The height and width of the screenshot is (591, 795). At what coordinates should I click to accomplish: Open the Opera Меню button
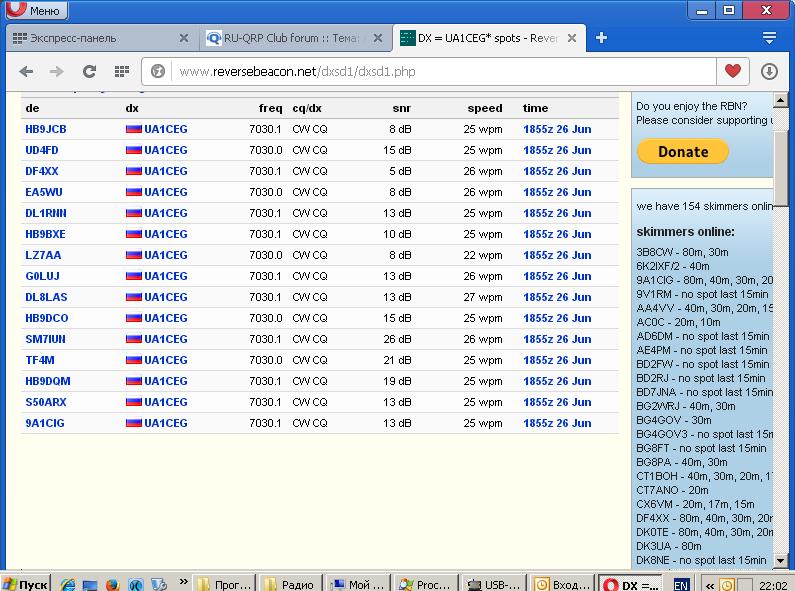click(34, 11)
